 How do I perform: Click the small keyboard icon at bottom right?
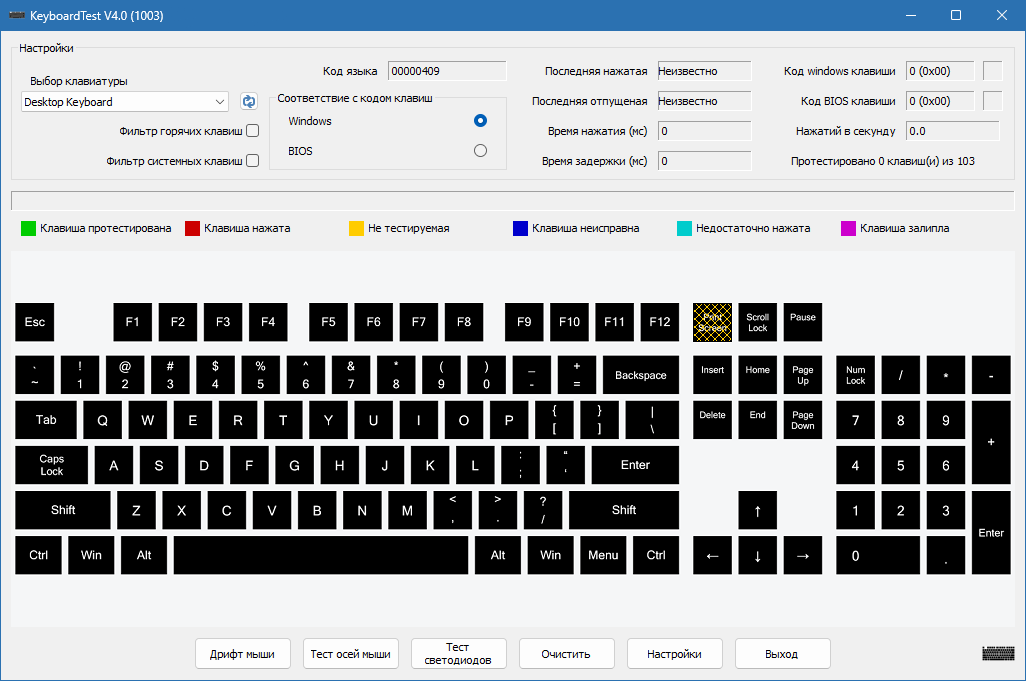998,653
